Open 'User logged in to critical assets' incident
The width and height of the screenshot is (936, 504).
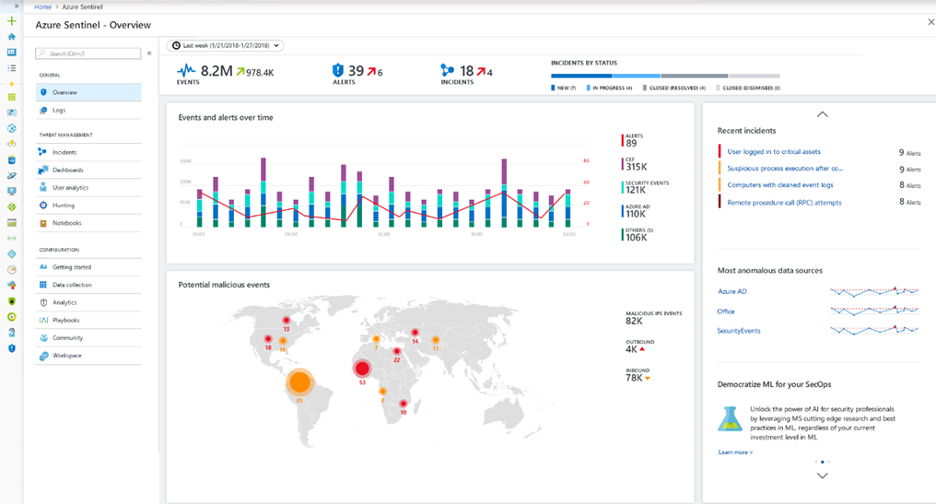pyautogui.click(x=774, y=152)
